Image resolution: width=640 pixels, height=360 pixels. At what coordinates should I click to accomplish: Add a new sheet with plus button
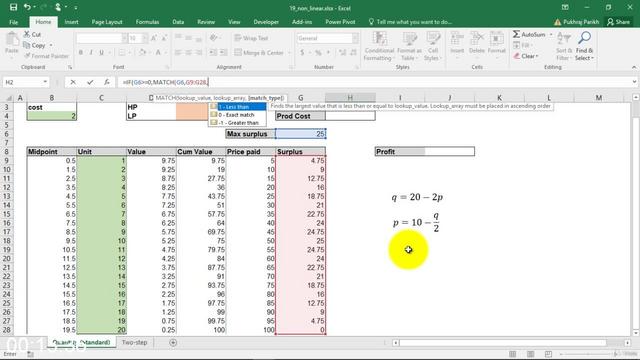(x=173, y=342)
